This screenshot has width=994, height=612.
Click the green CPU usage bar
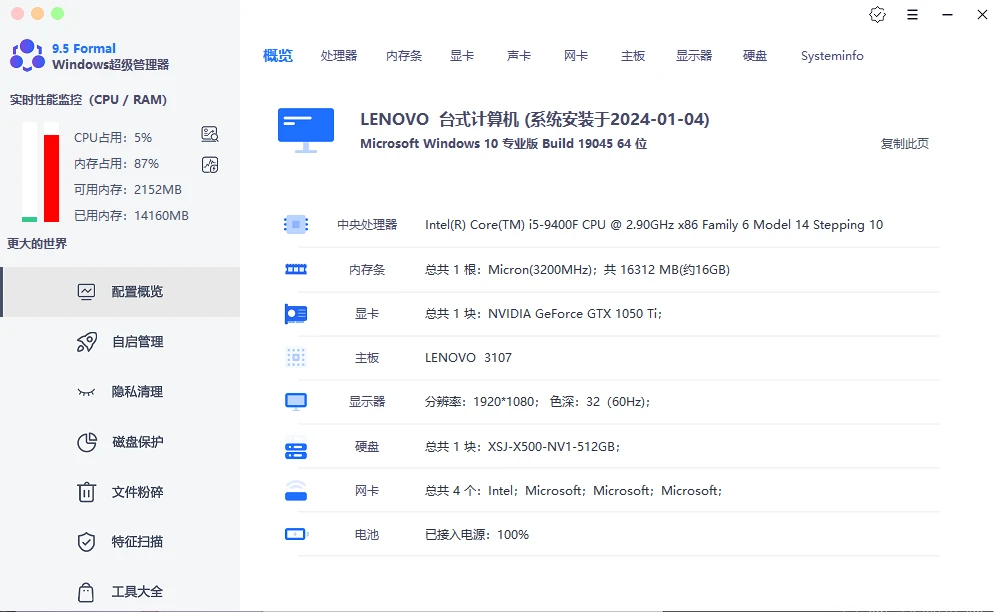click(x=29, y=219)
